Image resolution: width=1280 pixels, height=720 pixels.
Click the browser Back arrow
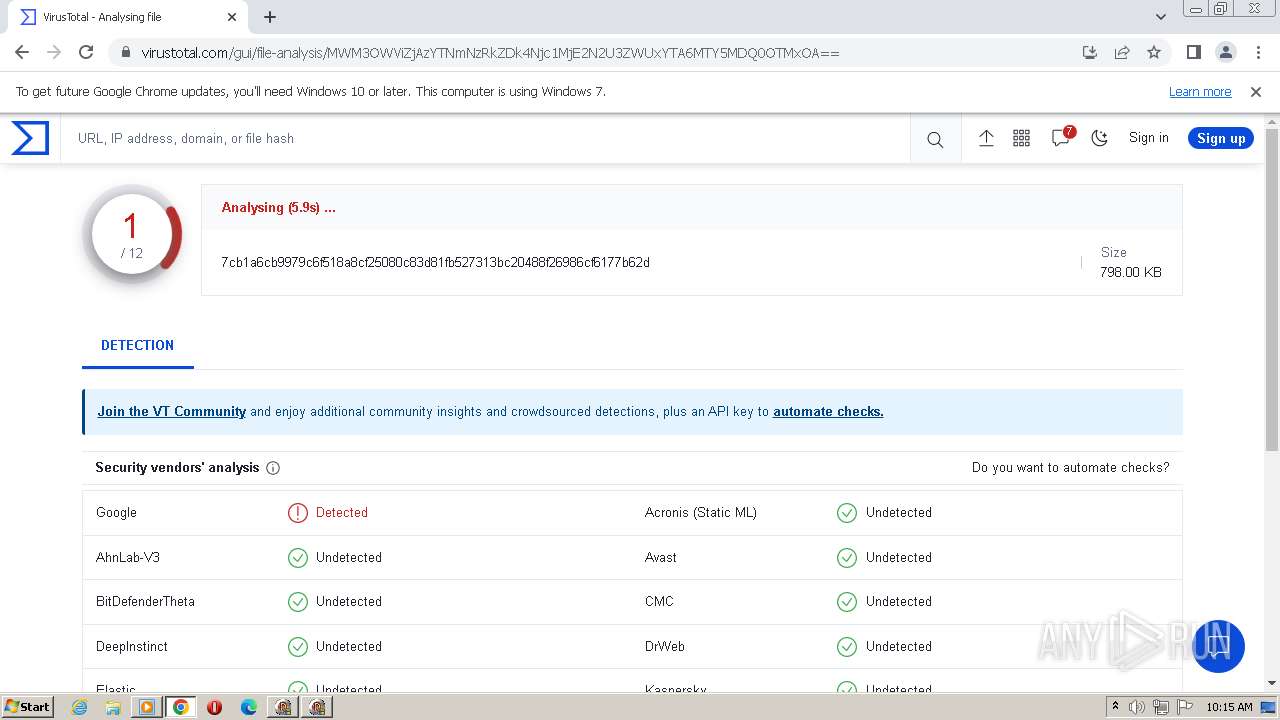click(22, 52)
